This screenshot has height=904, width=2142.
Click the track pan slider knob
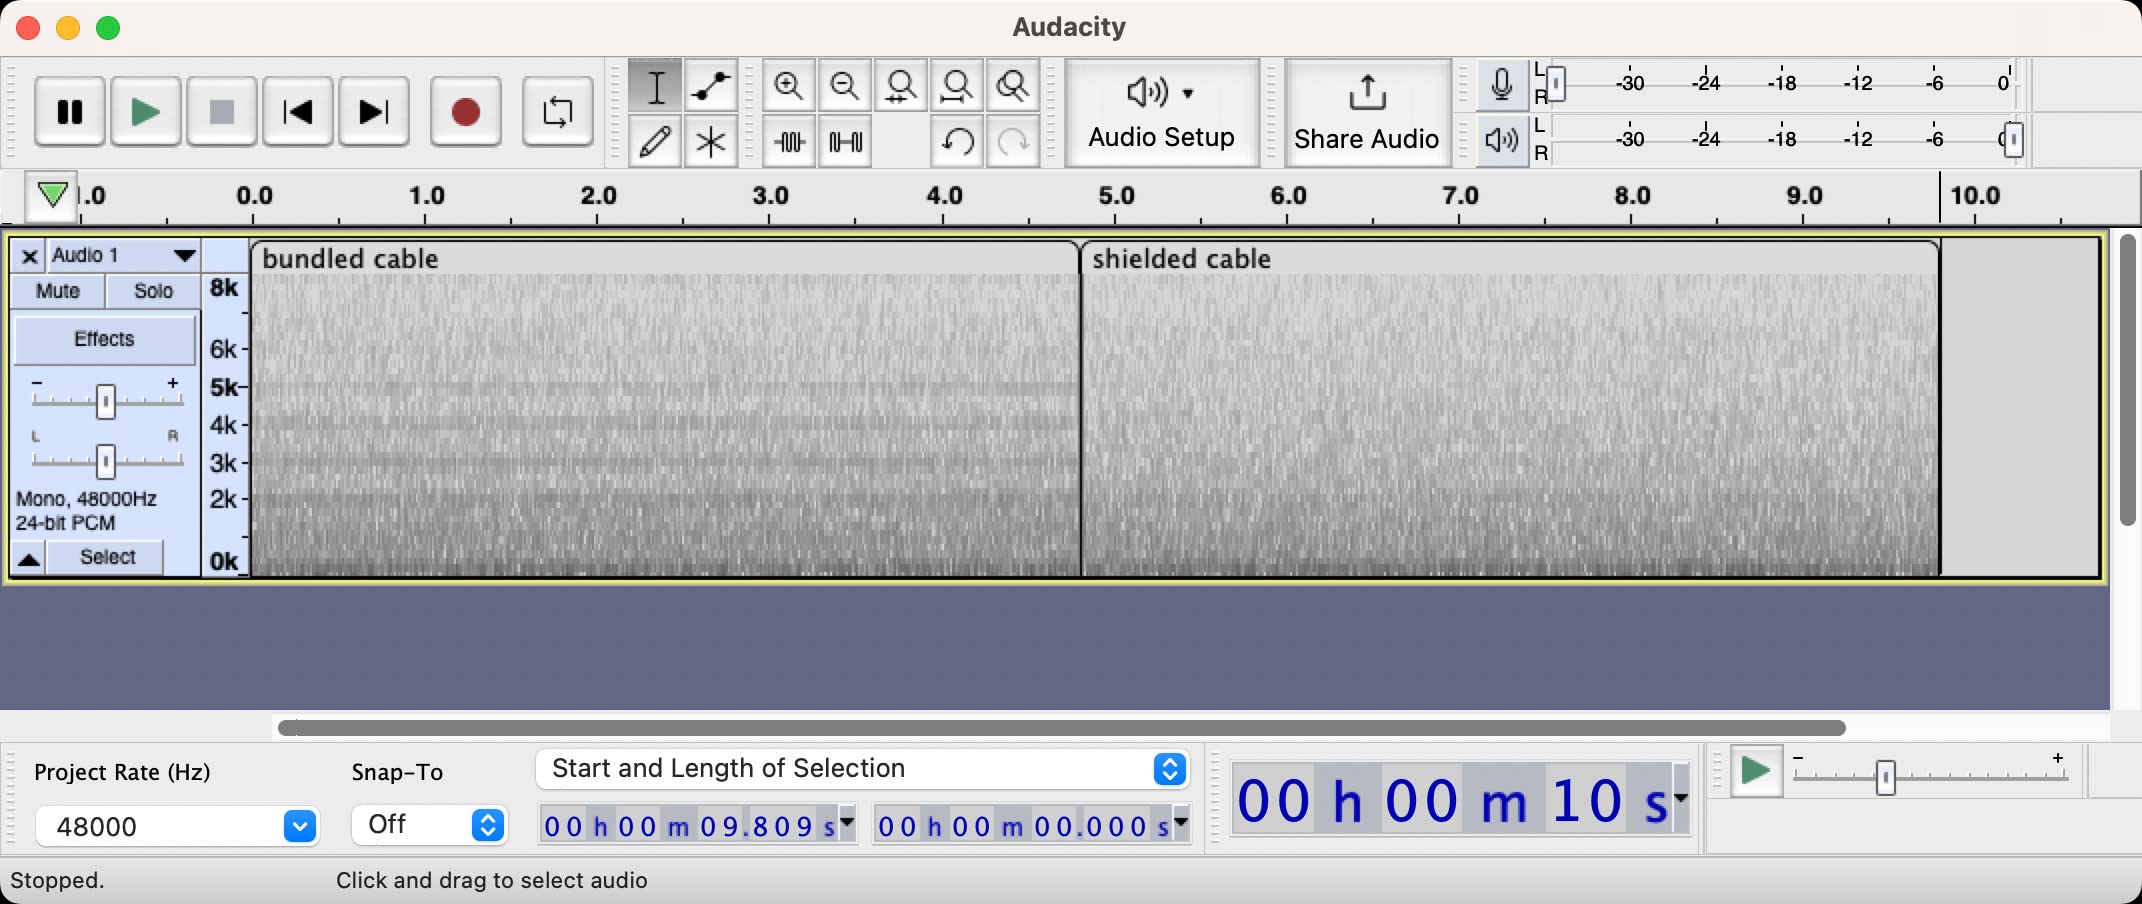coord(106,461)
